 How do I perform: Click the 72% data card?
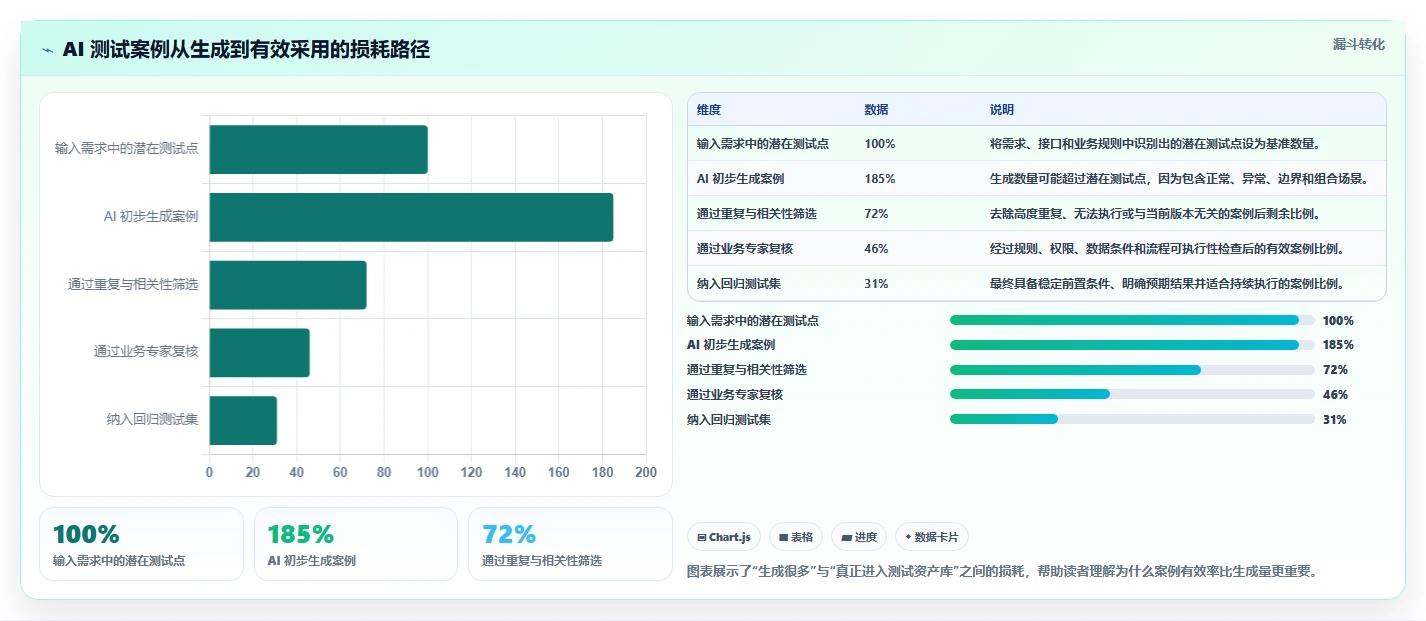[x=570, y=544]
